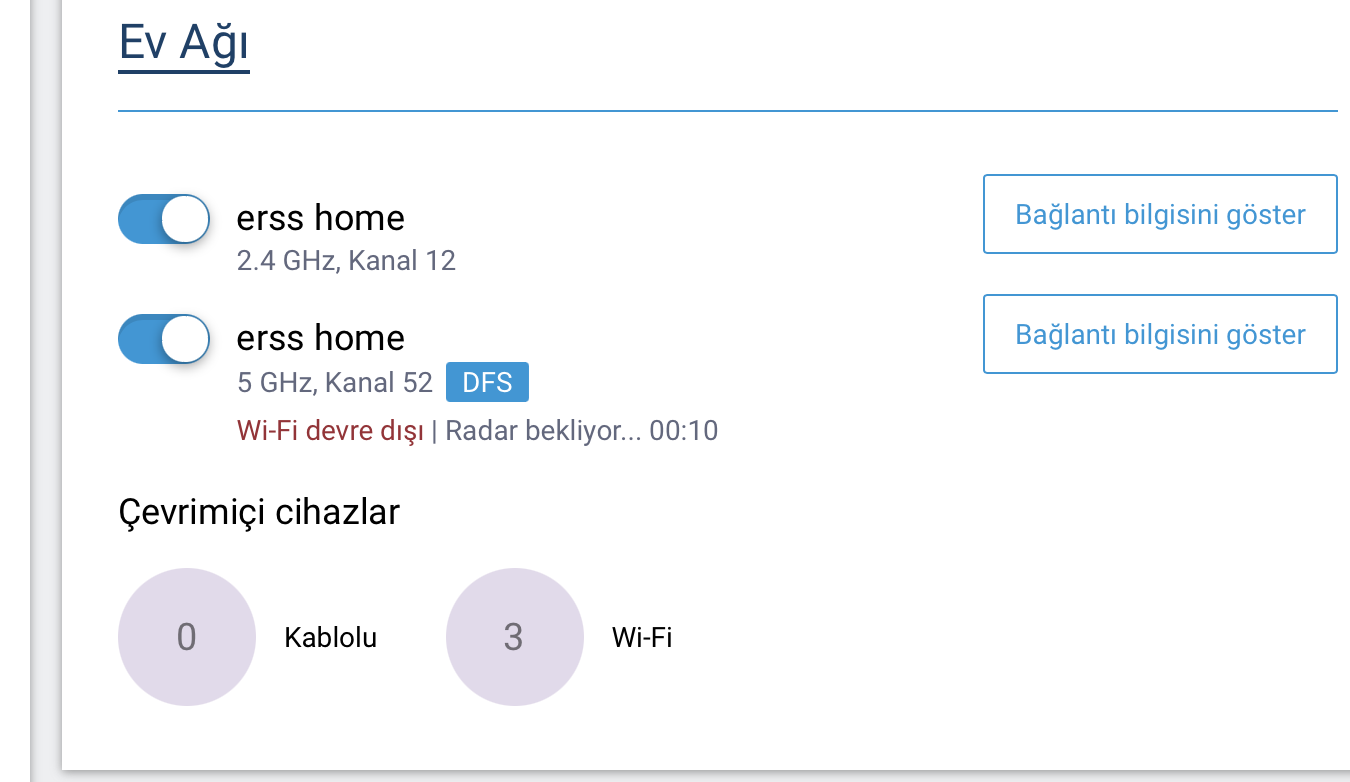Viewport: 1350px width, 782px height.
Task: Click the Çevrimiçi cihazlar heading
Action: [x=259, y=512]
